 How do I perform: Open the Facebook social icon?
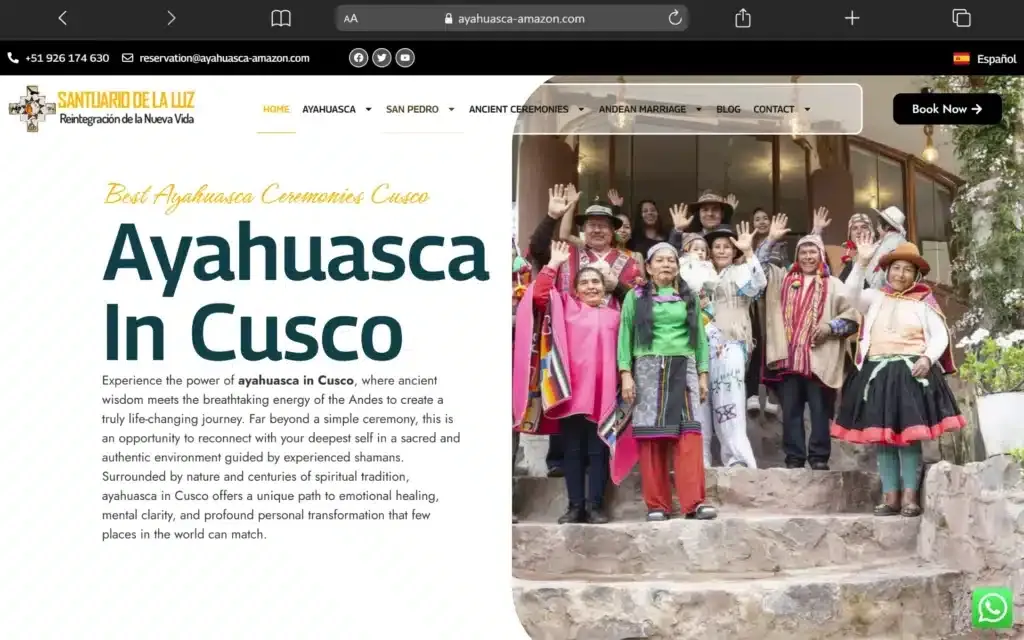click(x=358, y=57)
